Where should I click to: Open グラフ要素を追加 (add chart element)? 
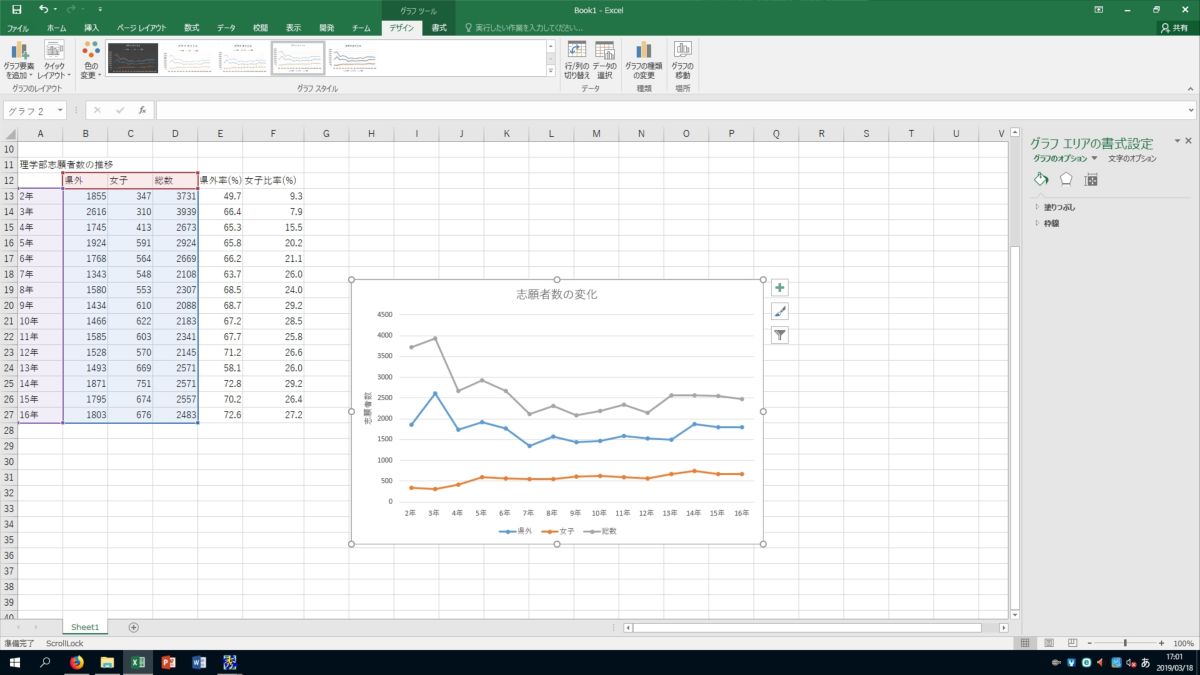point(19,60)
